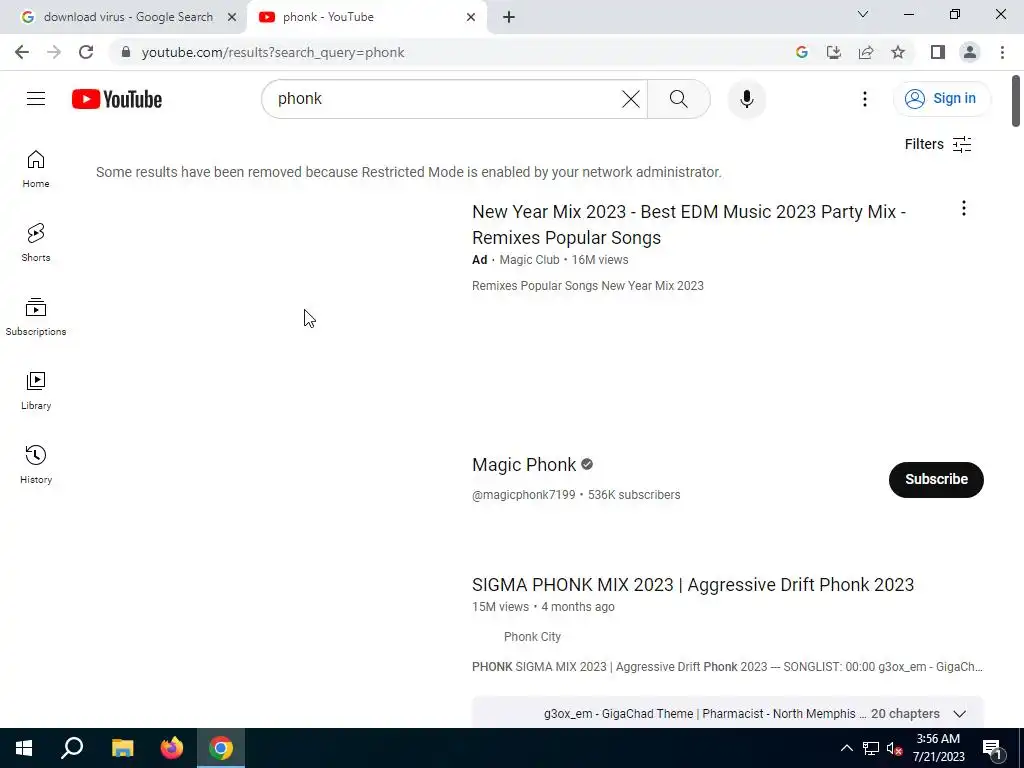This screenshot has height=768, width=1024.
Task: Open the Phonk City channel link
Action: 532,637
